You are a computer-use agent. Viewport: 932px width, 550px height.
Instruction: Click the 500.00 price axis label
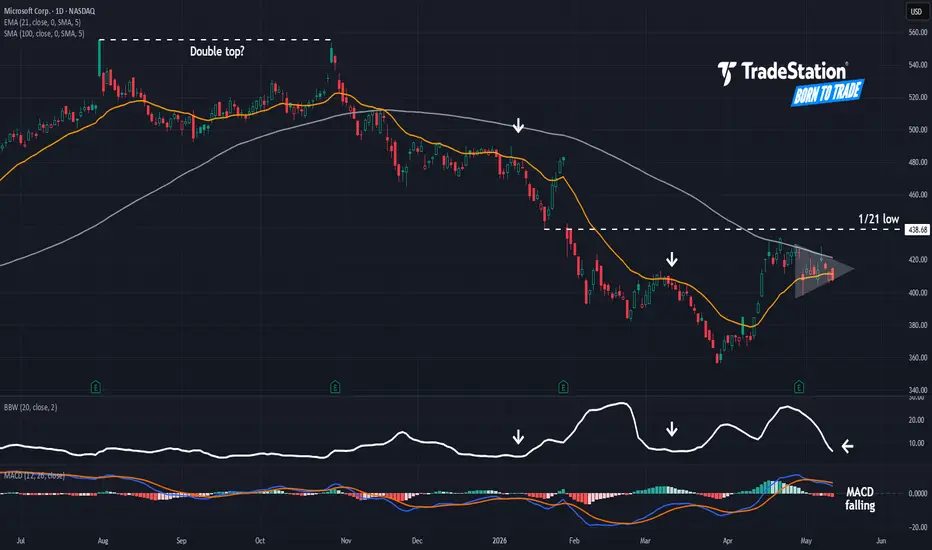[918, 130]
